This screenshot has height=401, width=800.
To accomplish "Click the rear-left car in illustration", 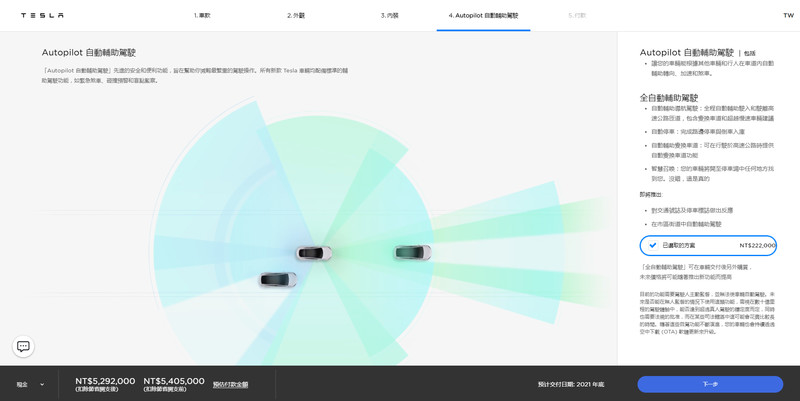I will pos(278,280).
